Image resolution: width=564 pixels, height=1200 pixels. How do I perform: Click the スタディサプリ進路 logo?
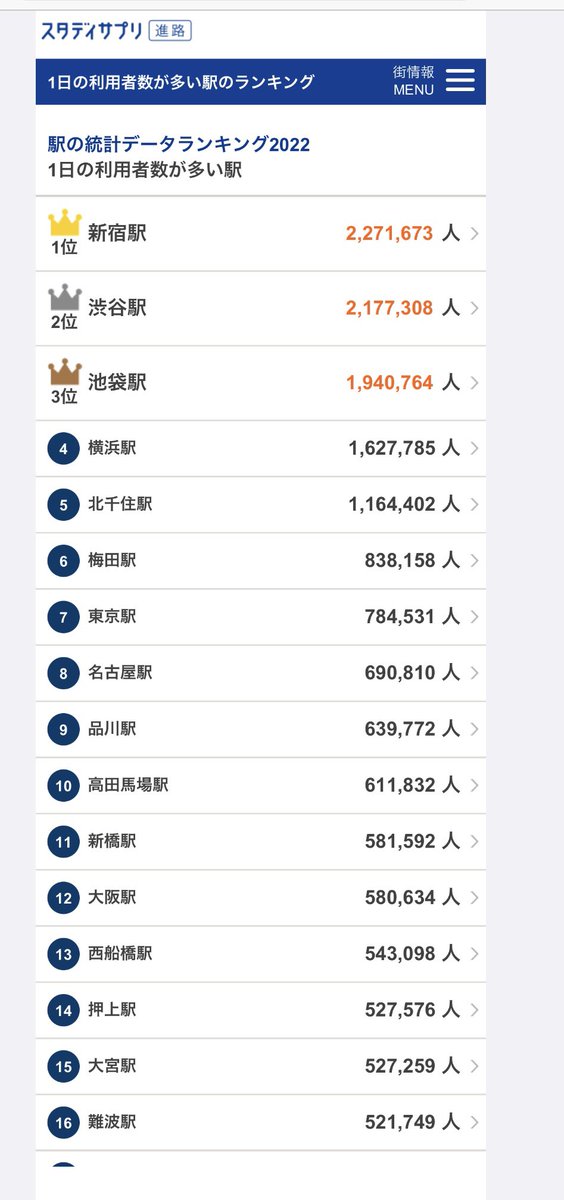pyautogui.click(x=116, y=30)
